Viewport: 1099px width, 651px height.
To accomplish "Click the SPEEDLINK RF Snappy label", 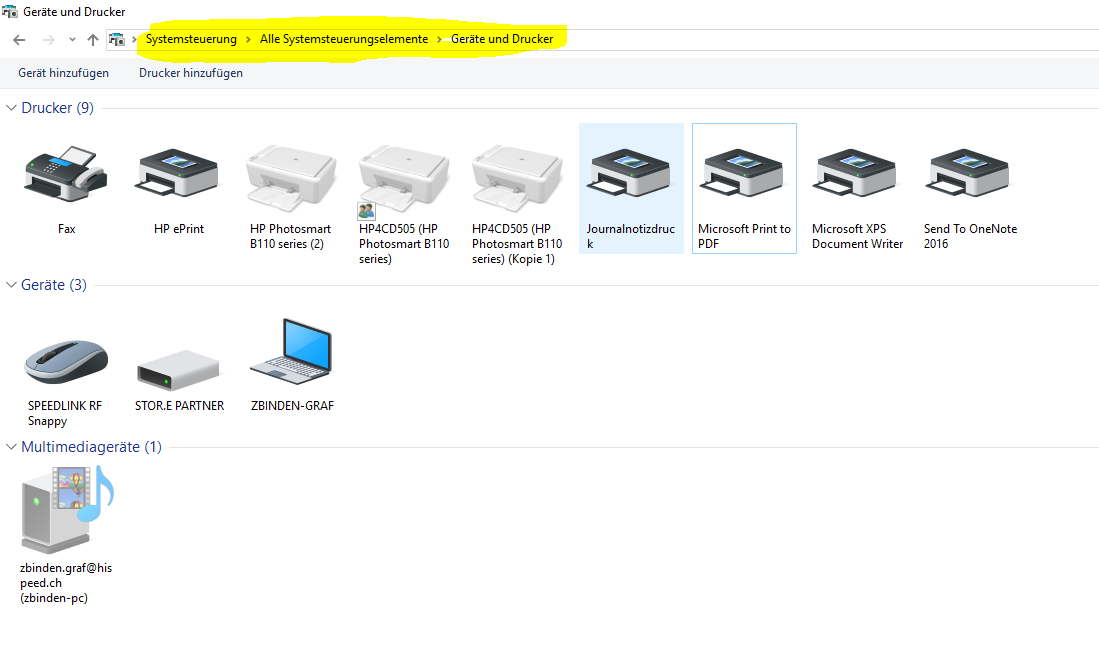I will click(x=64, y=413).
